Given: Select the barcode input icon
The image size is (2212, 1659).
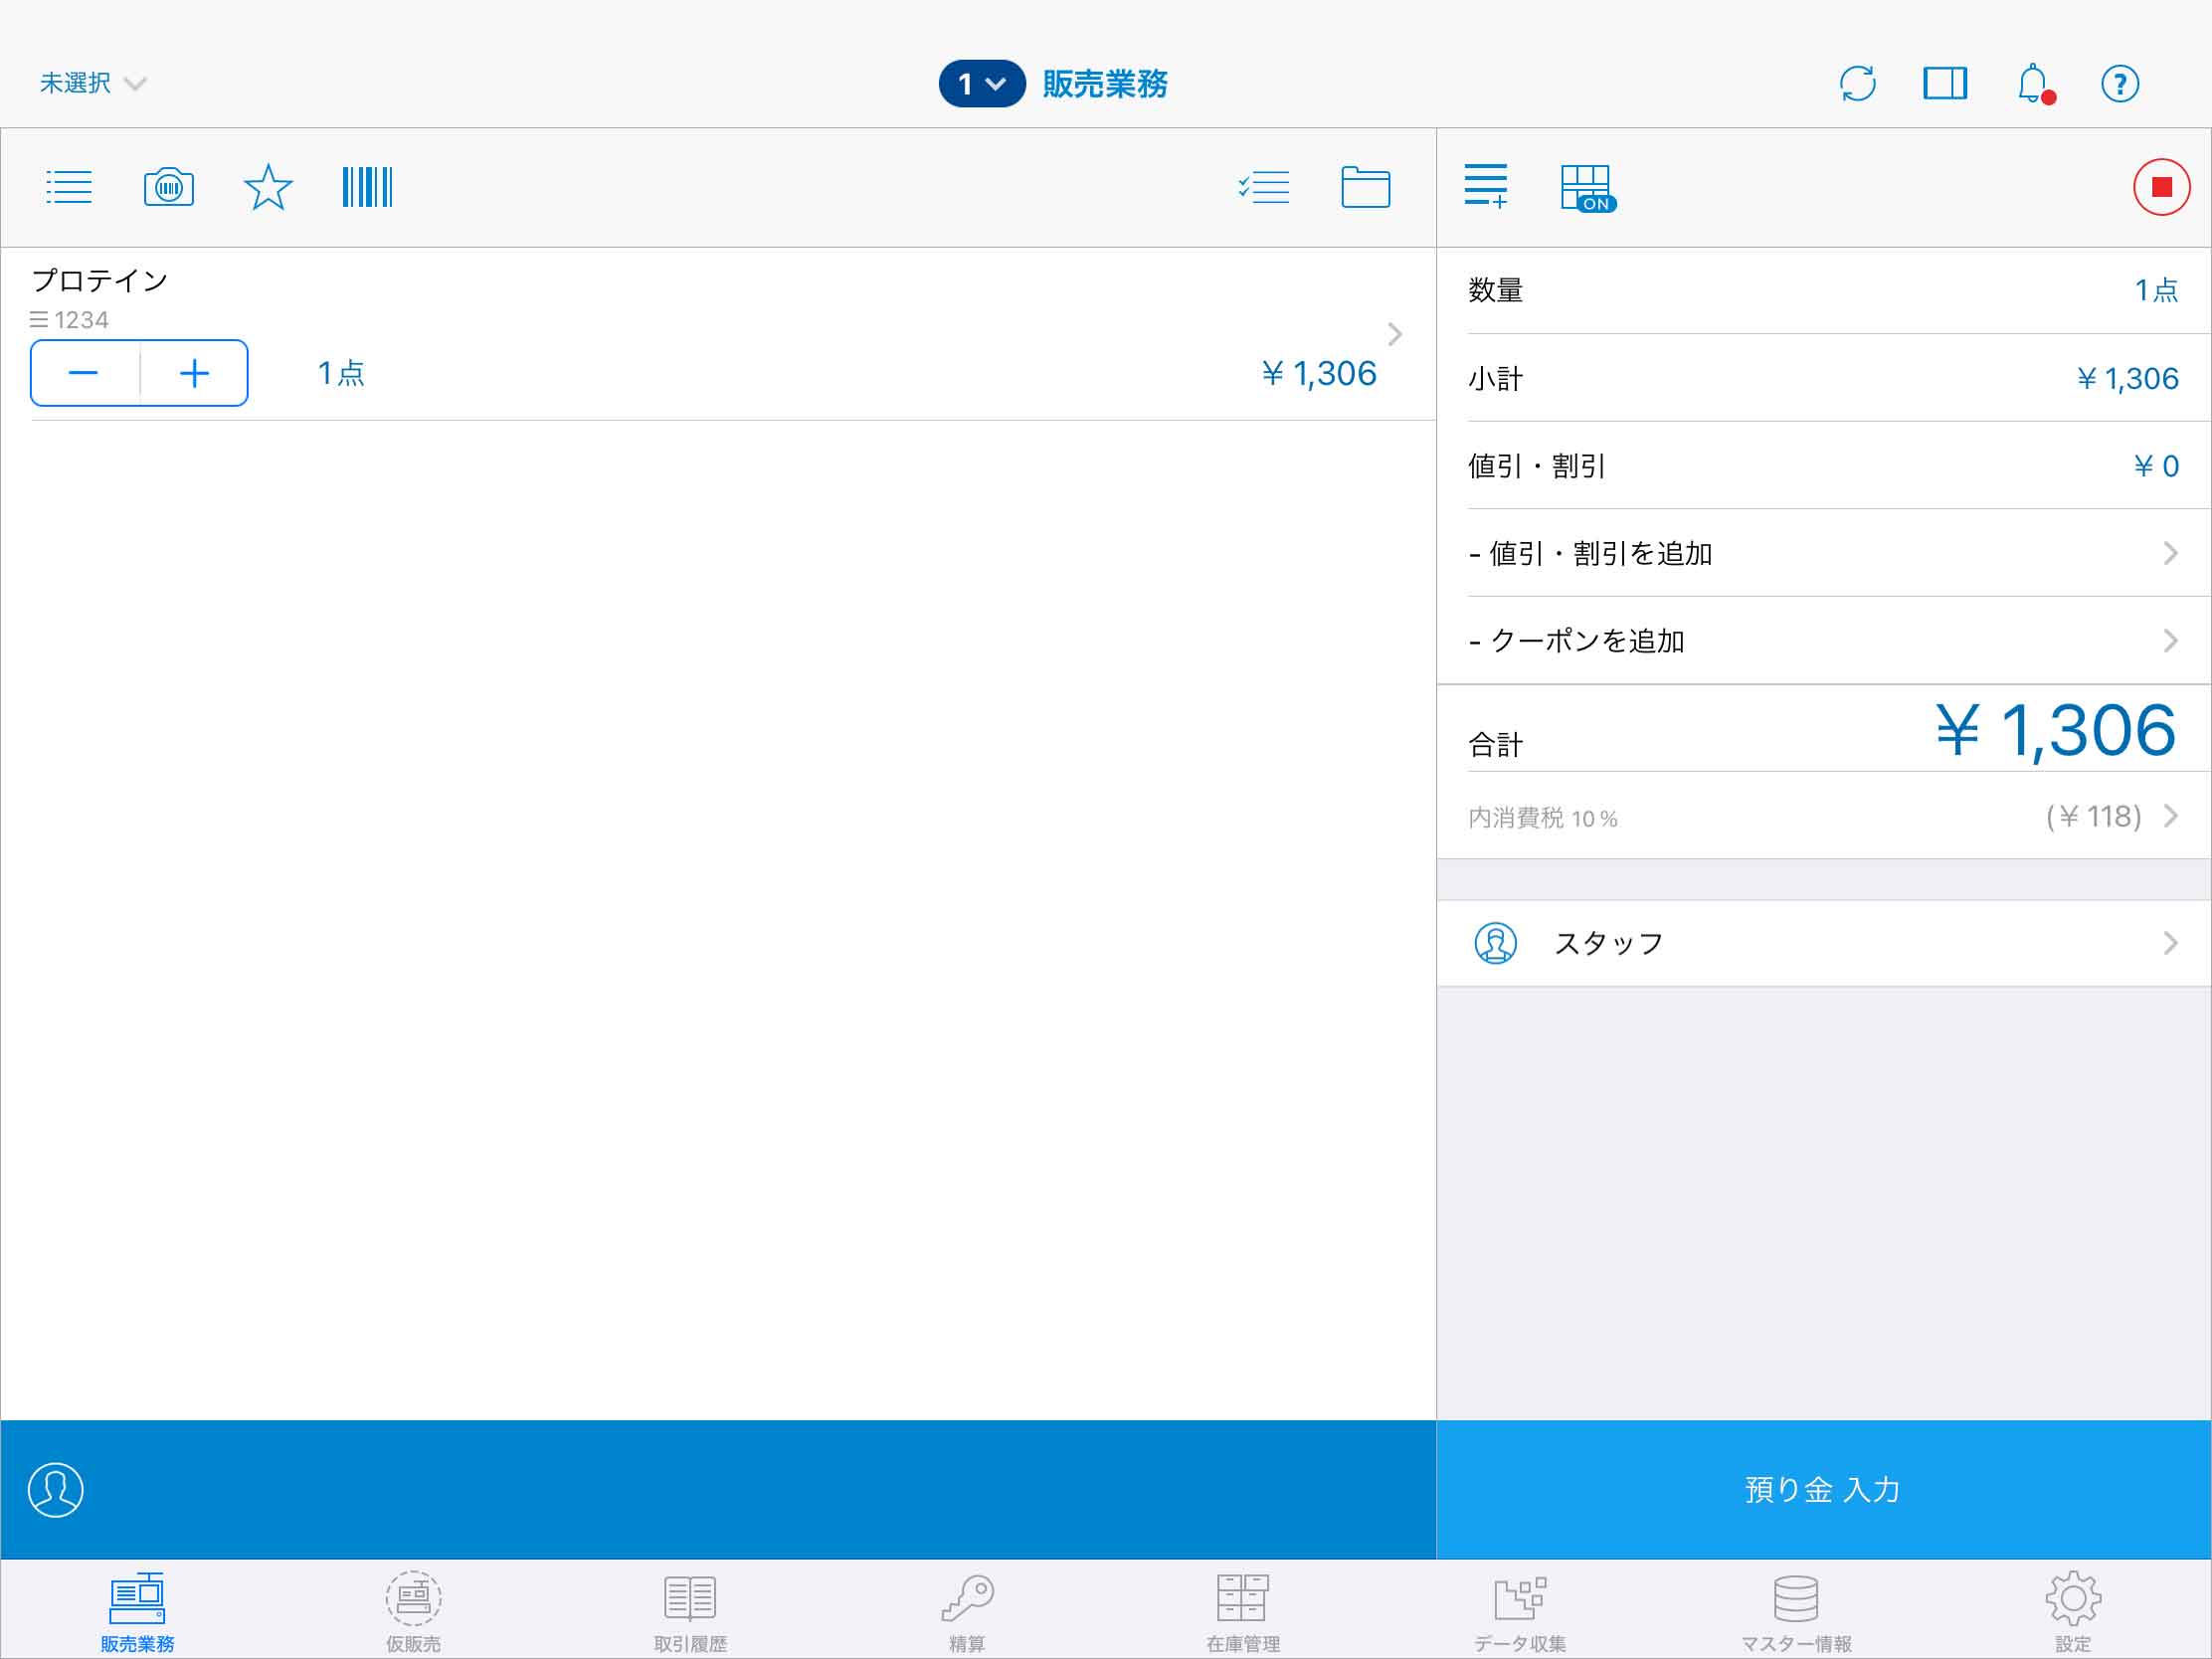Looking at the screenshot, I should click(367, 187).
